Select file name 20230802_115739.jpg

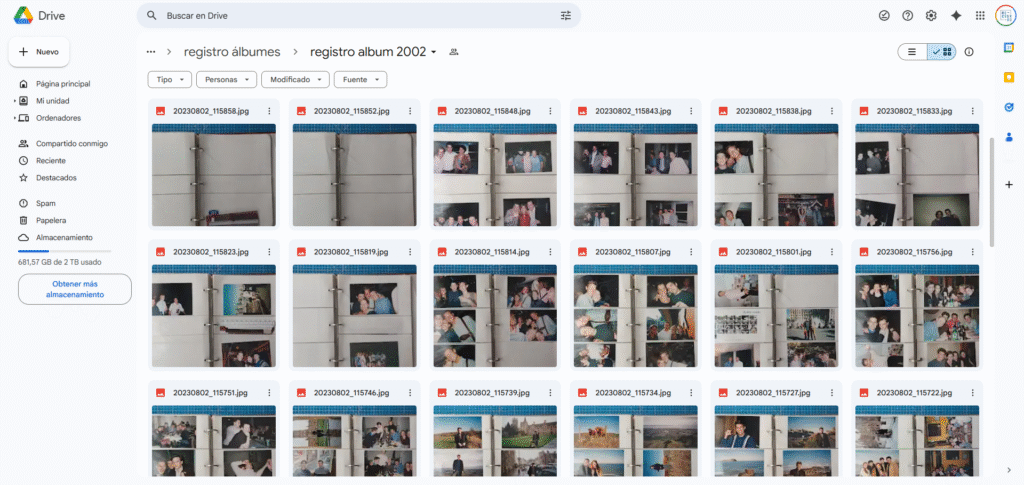(x=492, y=392)
